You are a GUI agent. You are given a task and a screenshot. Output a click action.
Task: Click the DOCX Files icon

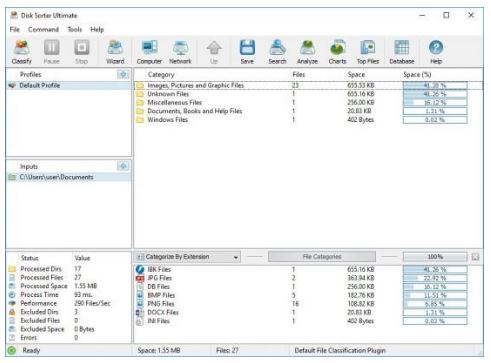coord(140,313)
